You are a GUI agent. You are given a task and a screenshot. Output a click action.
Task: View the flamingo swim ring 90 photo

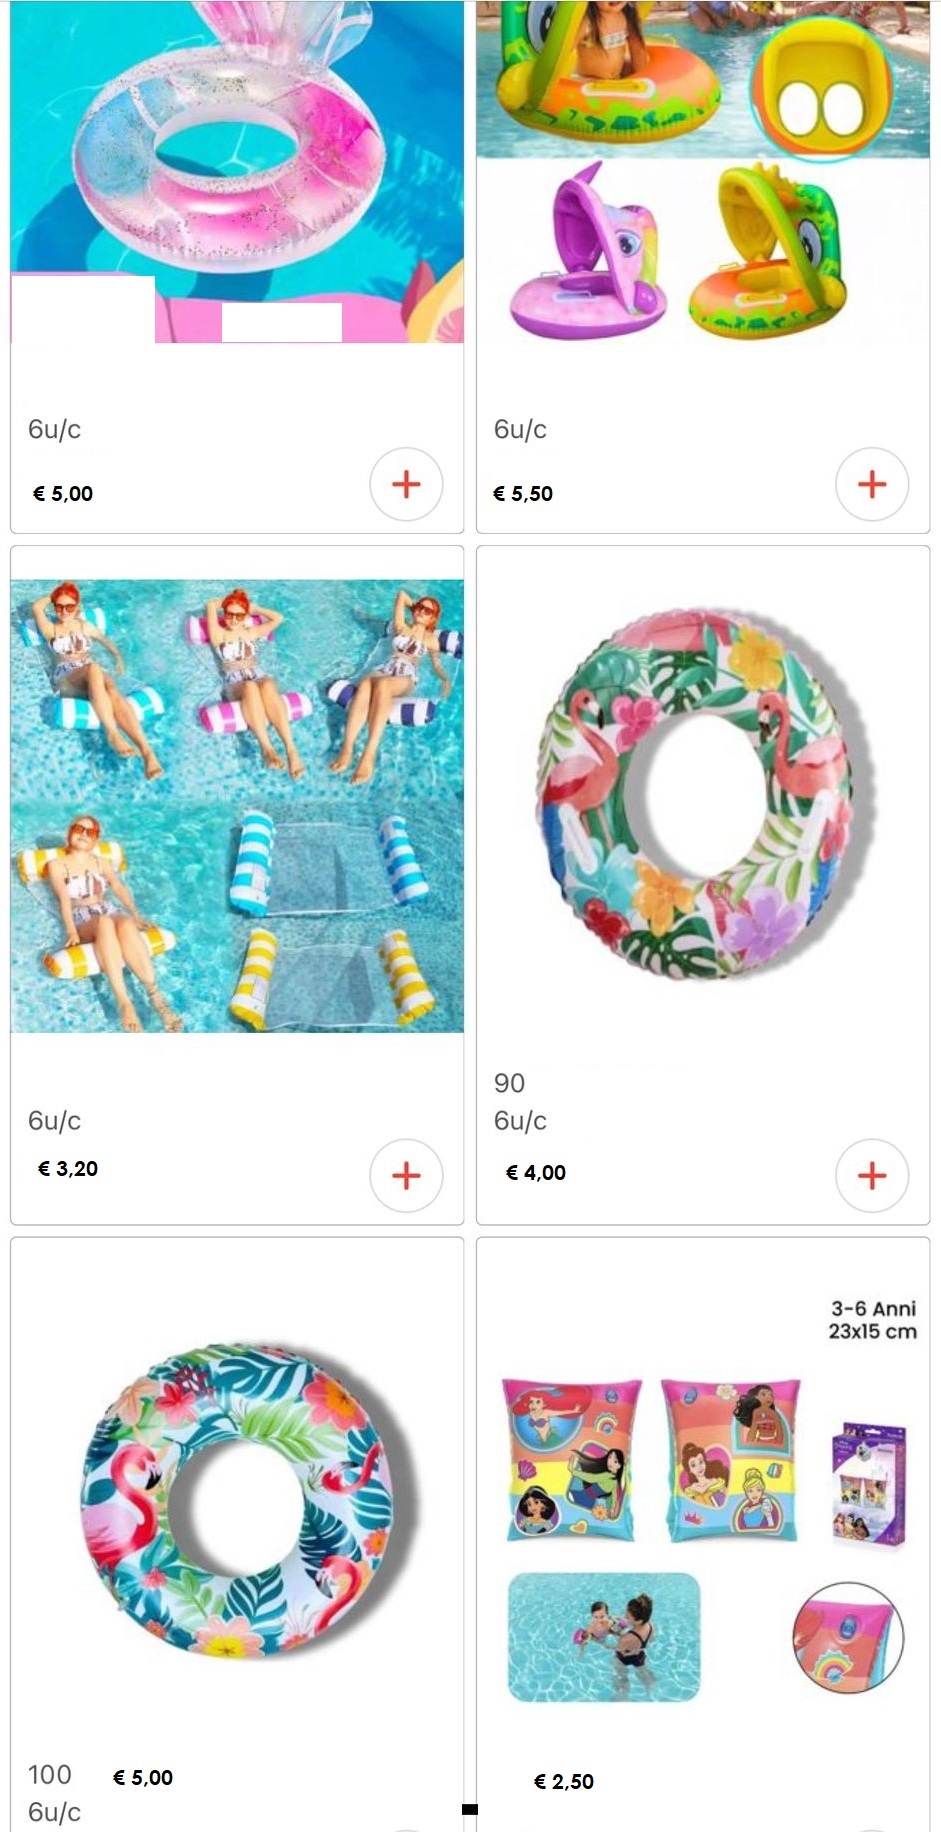click(x=703, y=795)
